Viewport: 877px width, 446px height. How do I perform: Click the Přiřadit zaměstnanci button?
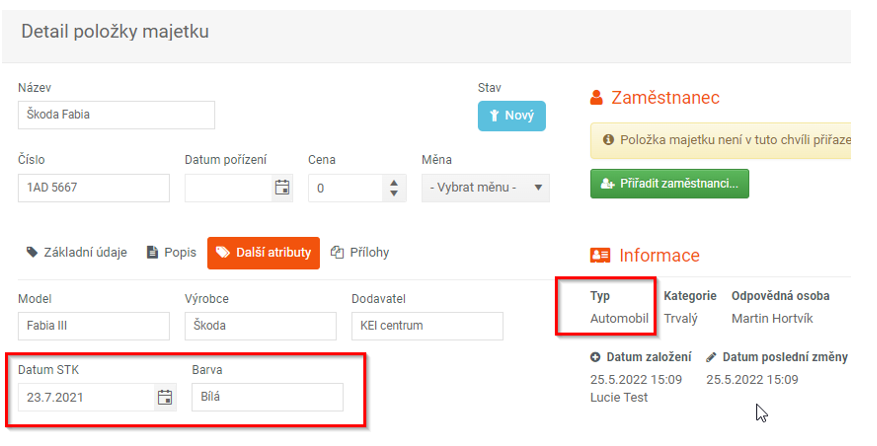pyautogui.click(x=669, y=184)
